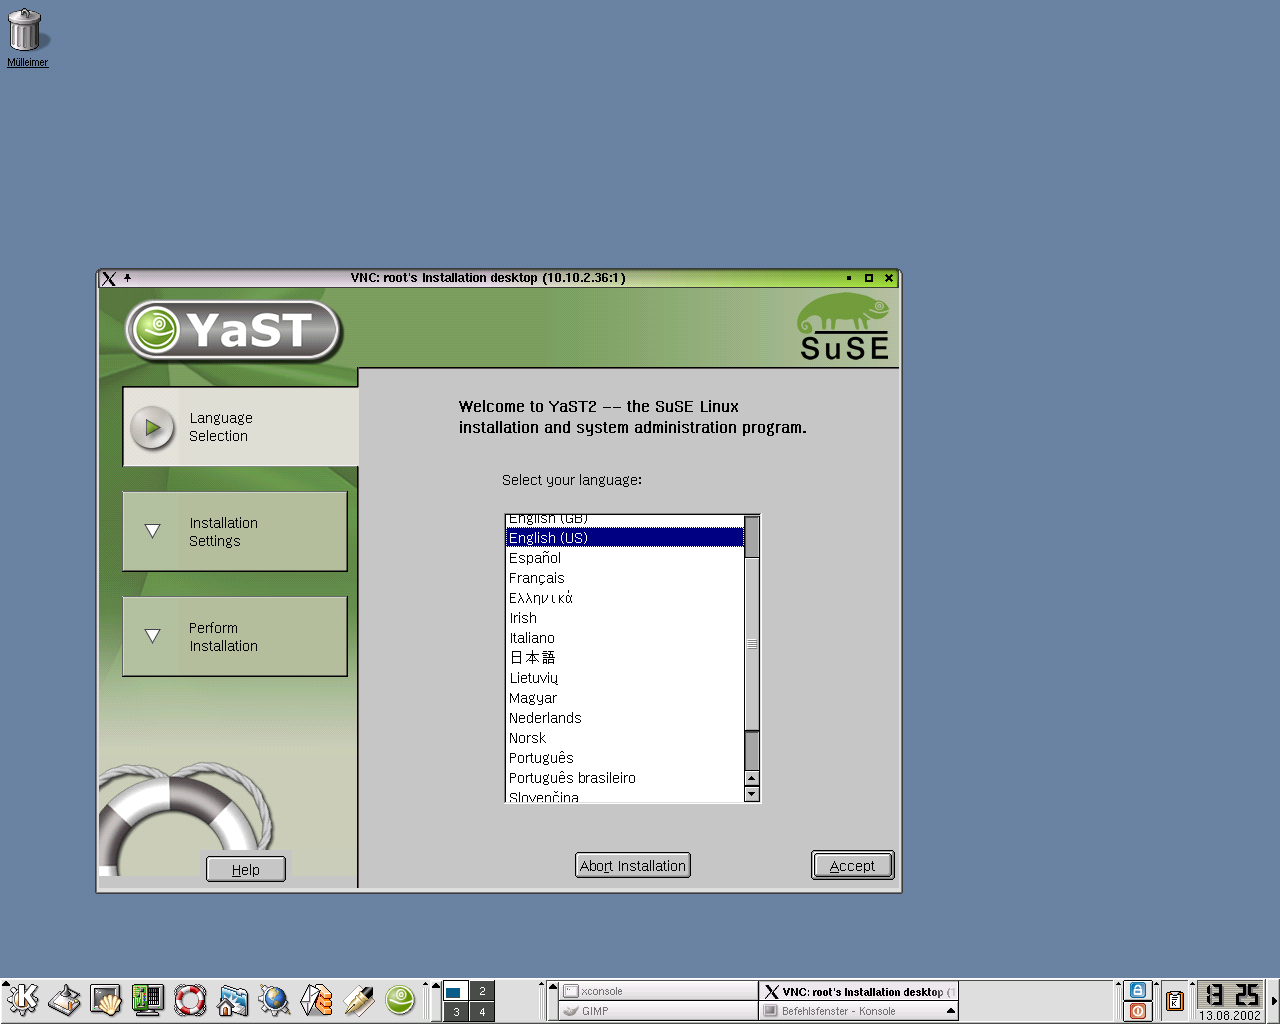
Task: Select the Befehlsfenster - Konsole taskbar entry
Action: point(852,1011)
